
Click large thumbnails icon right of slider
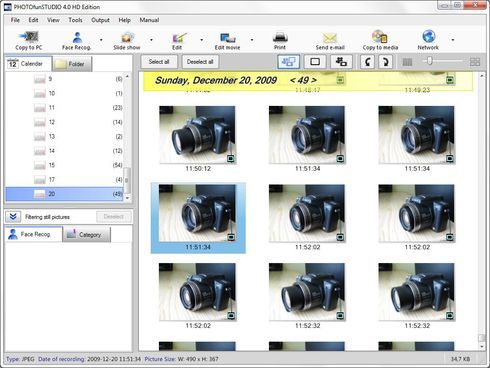click(x=475, y=62)
